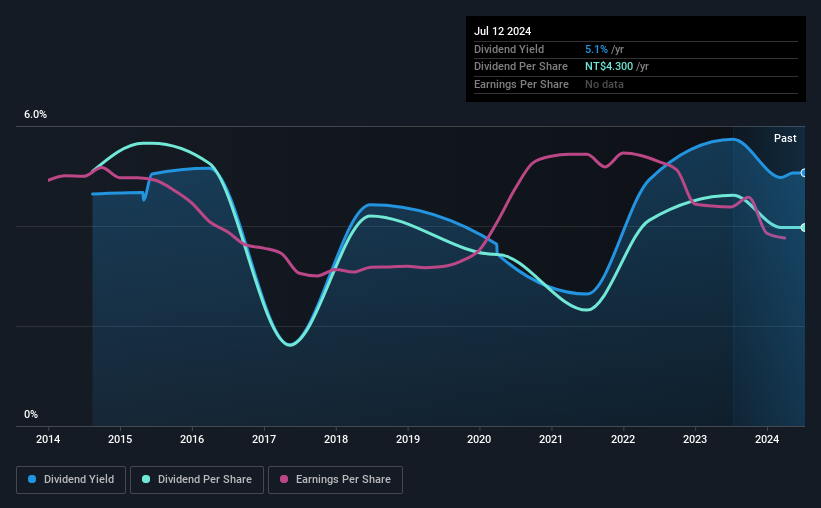Click the blue Dividend Yield legend dot
Viewport: 821px width, 508px height.
32,479
